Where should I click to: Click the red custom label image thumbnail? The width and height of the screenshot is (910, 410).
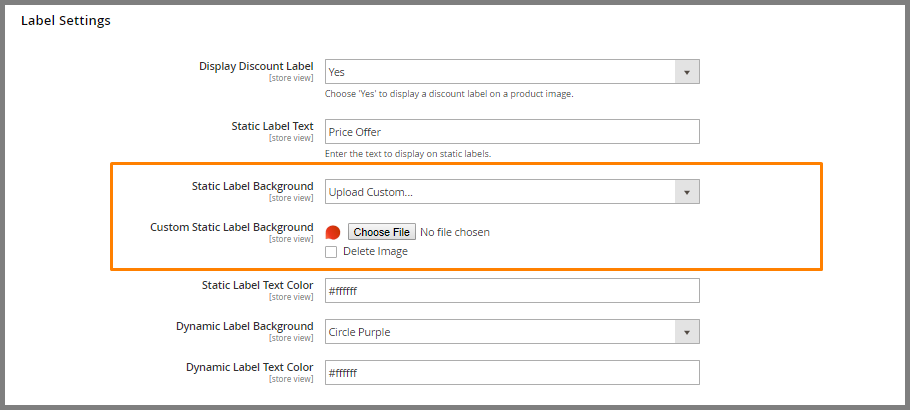coord(333,232)
